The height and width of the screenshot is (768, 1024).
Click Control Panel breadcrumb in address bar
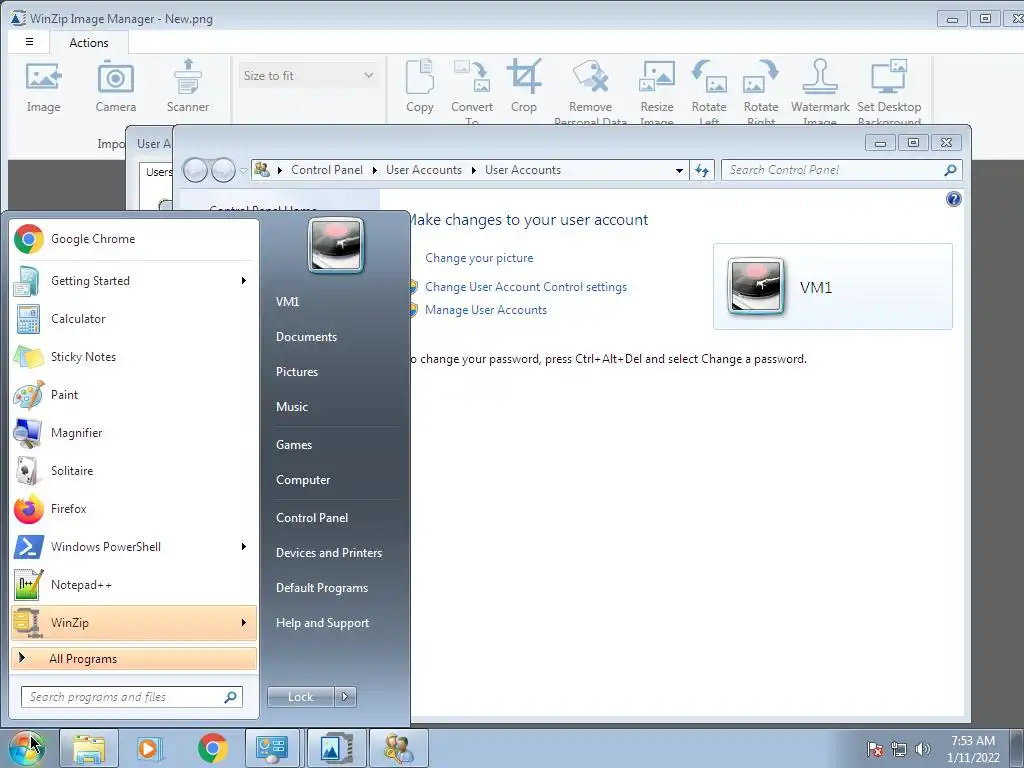click(x=327, y=170)
